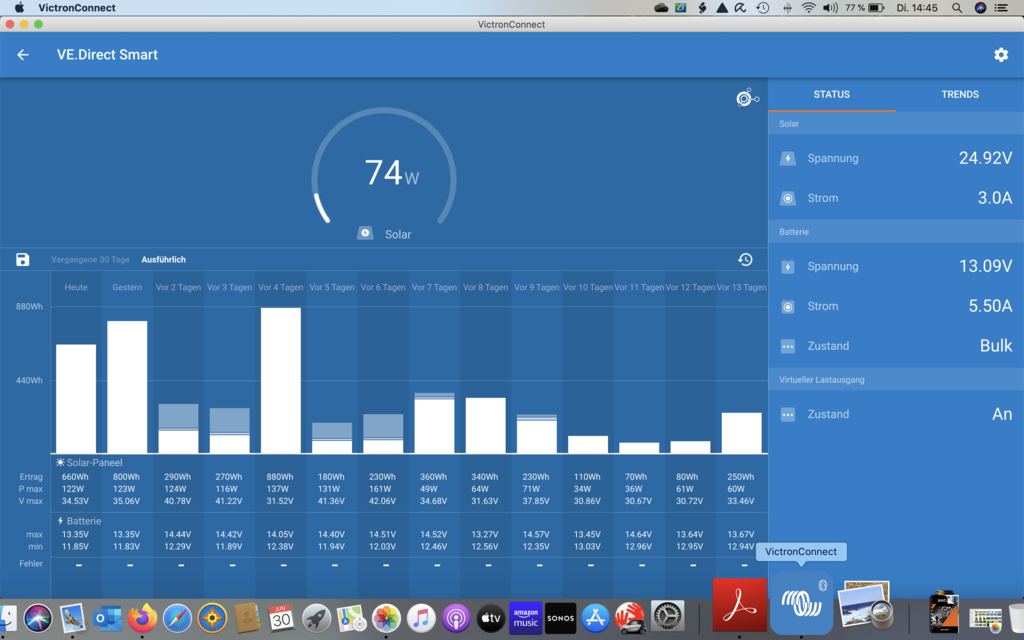Open Launchpad rocket from the Dock

[316, 618]
